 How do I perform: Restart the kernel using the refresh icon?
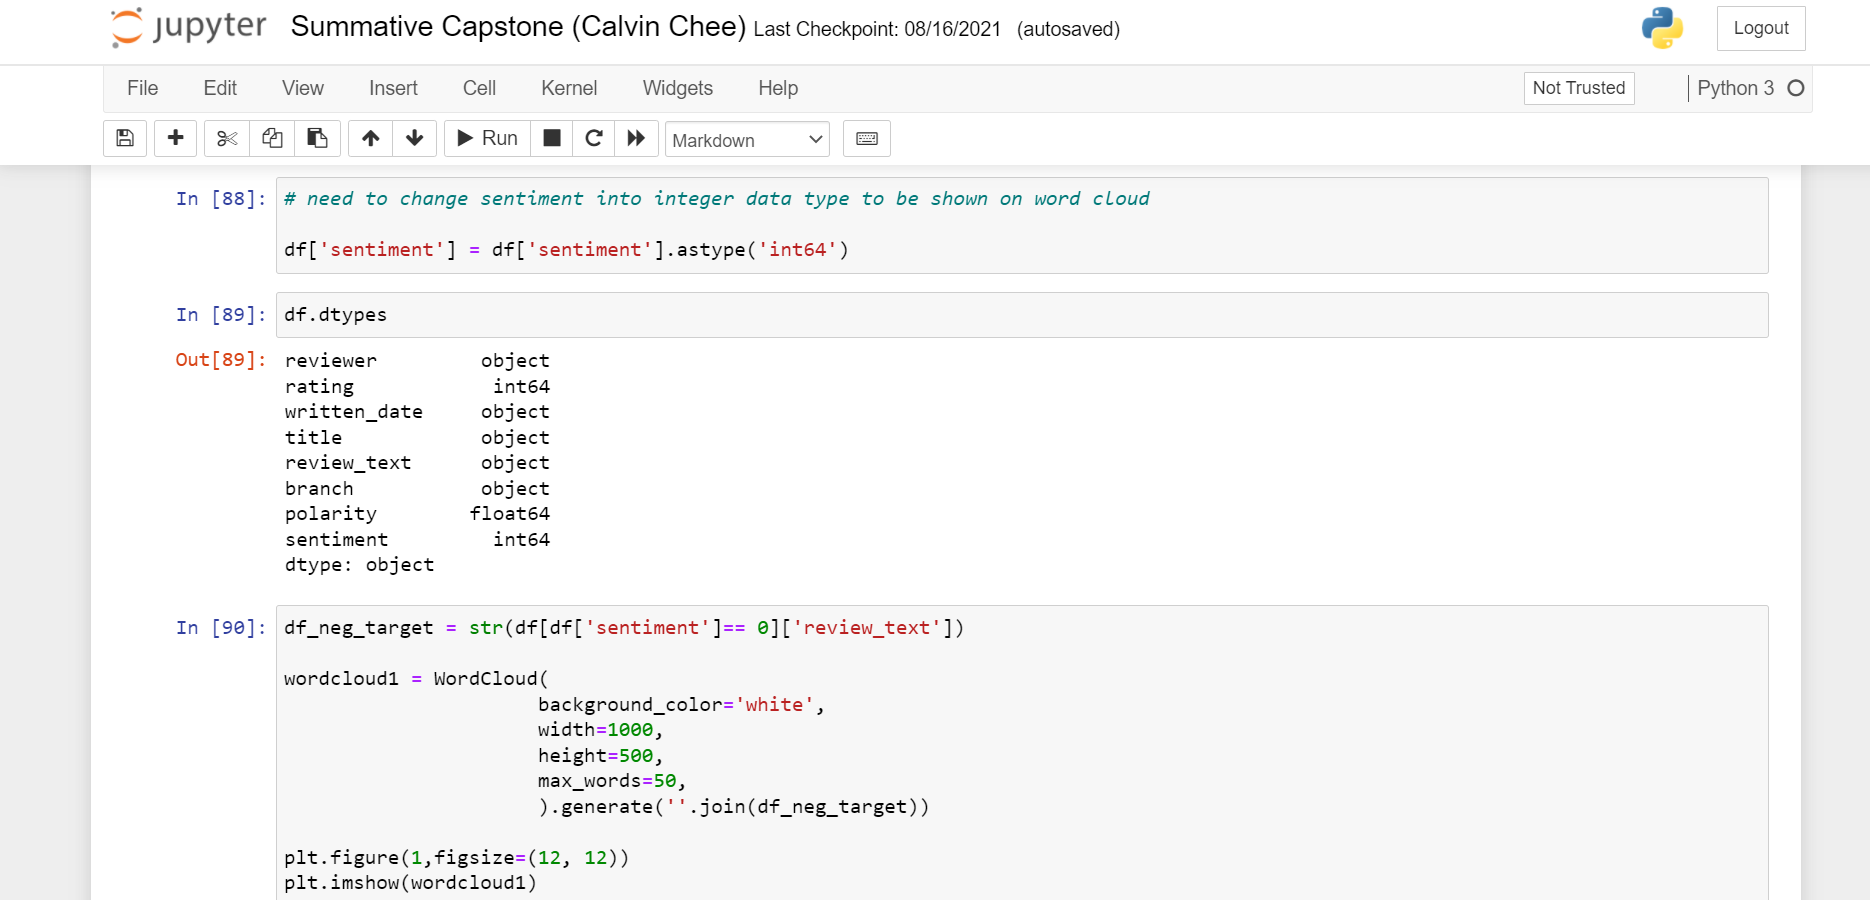pos(594,138)
